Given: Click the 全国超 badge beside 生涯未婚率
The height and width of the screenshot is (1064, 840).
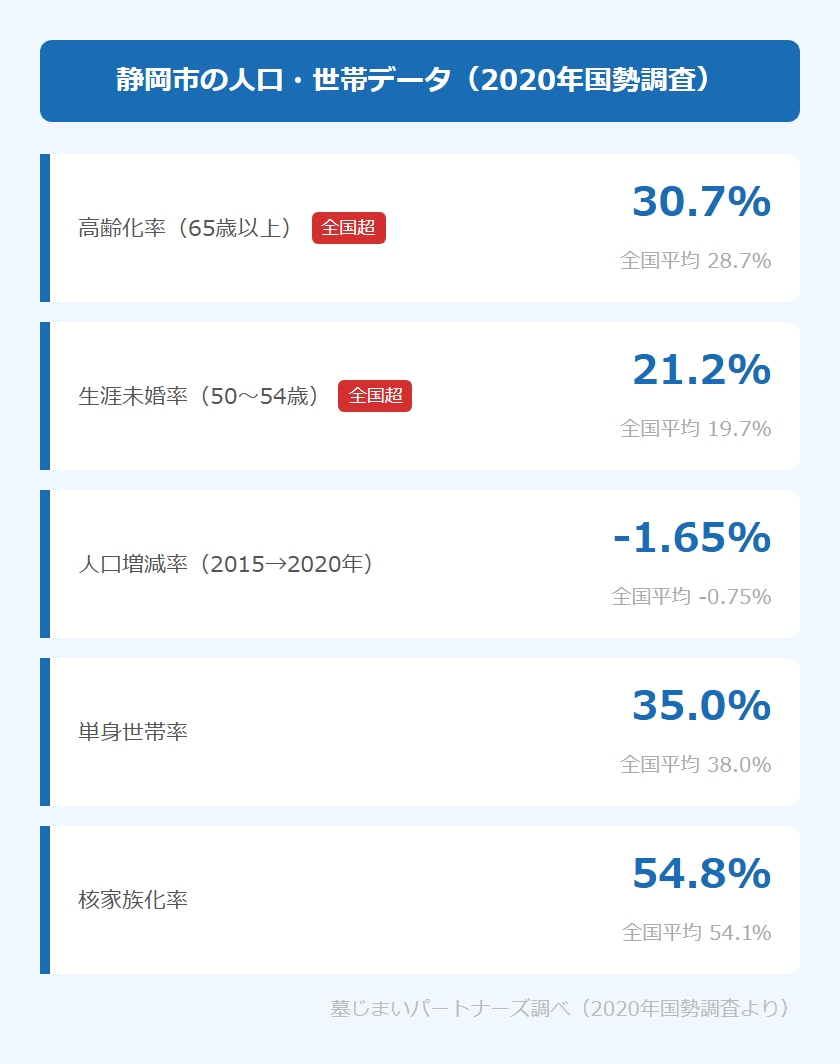Looking at the screenshot, I should 375,396.
